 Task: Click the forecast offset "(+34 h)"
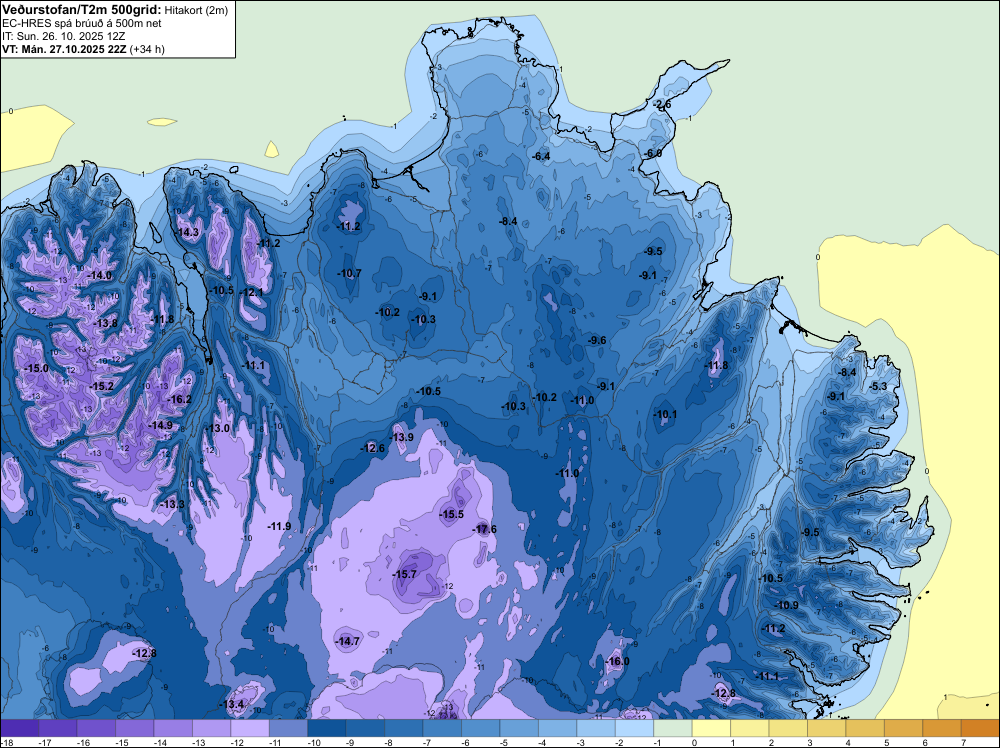[x=147, y=49]
